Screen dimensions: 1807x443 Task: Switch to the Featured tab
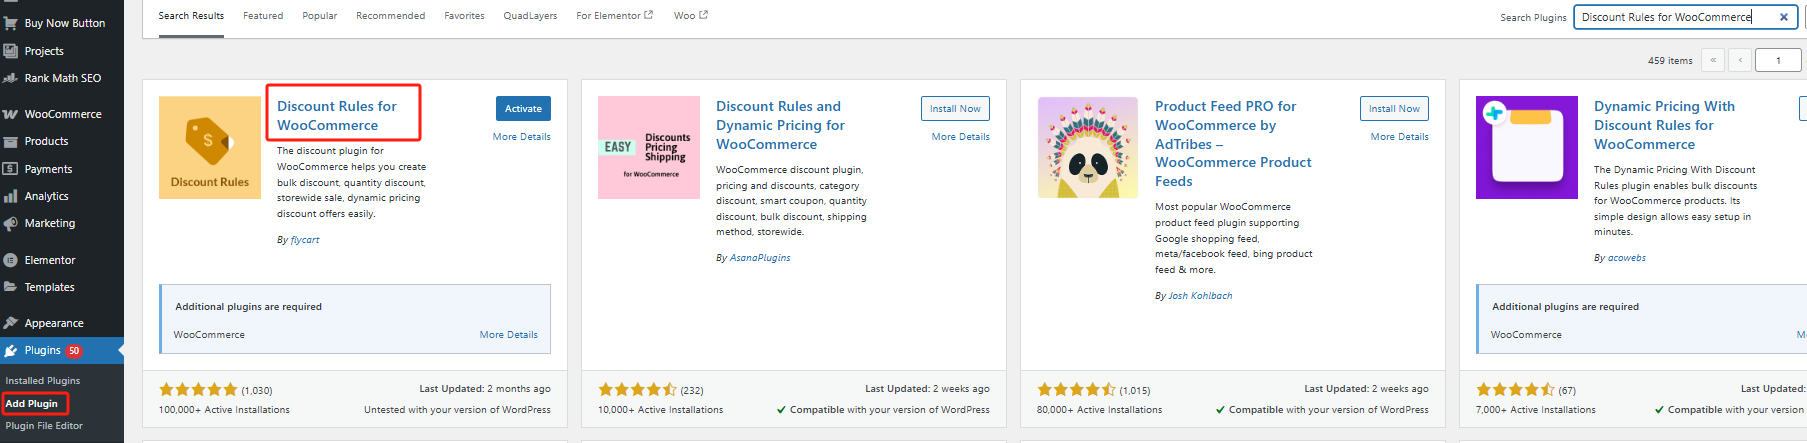pos(263,16)
